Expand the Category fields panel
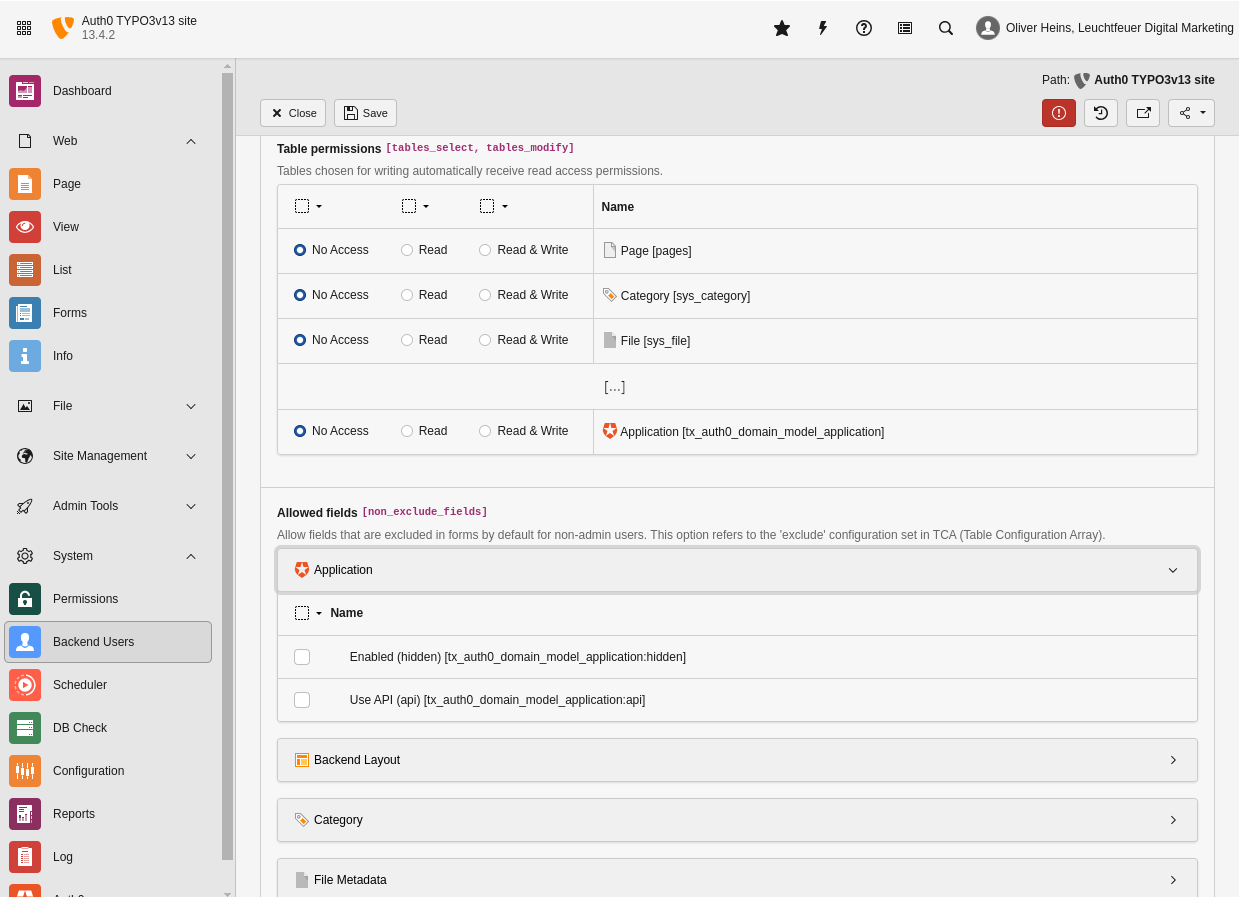 click(x=737, y=820)
